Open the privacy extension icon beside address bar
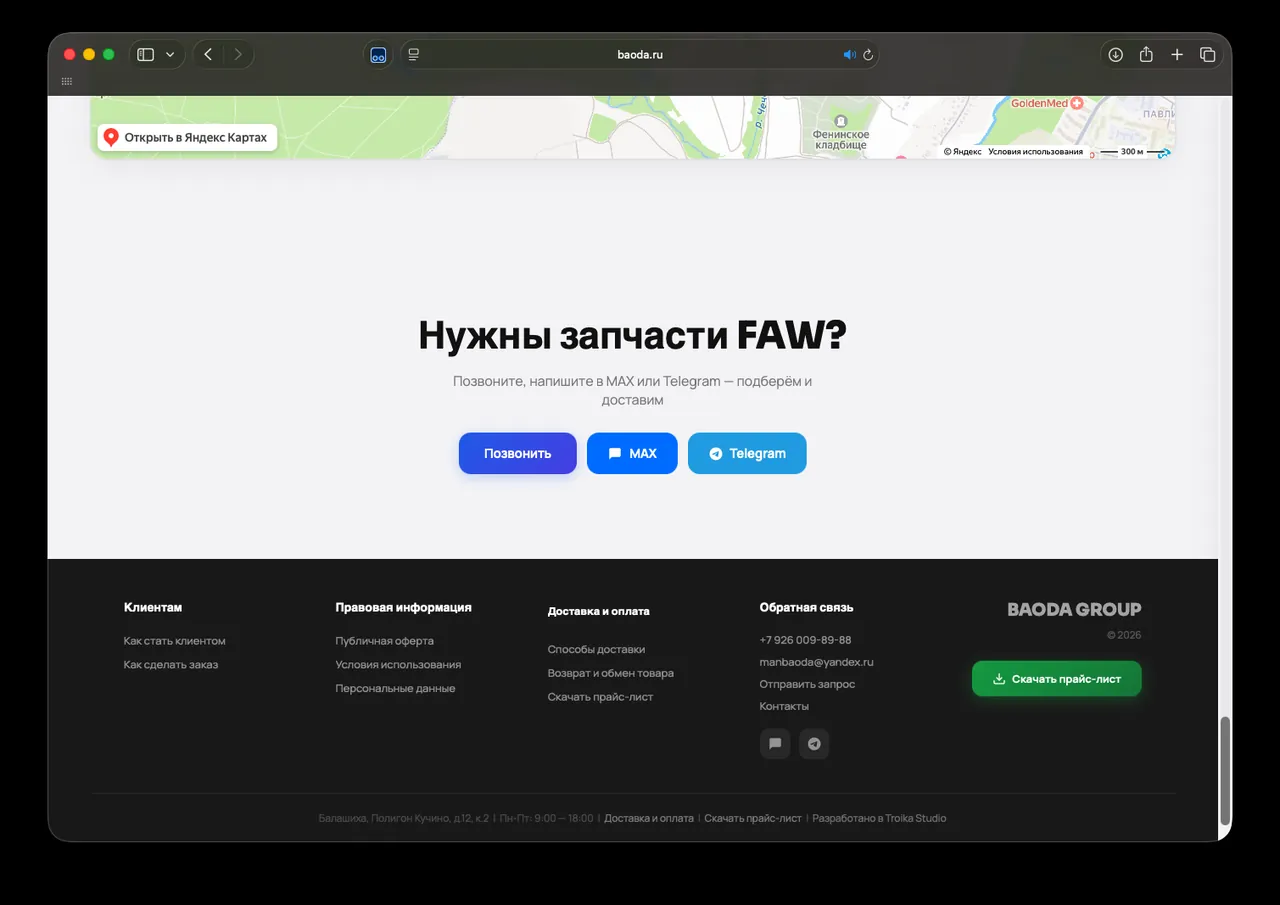This screenshot has height=905, width=1280. [378, 54]
